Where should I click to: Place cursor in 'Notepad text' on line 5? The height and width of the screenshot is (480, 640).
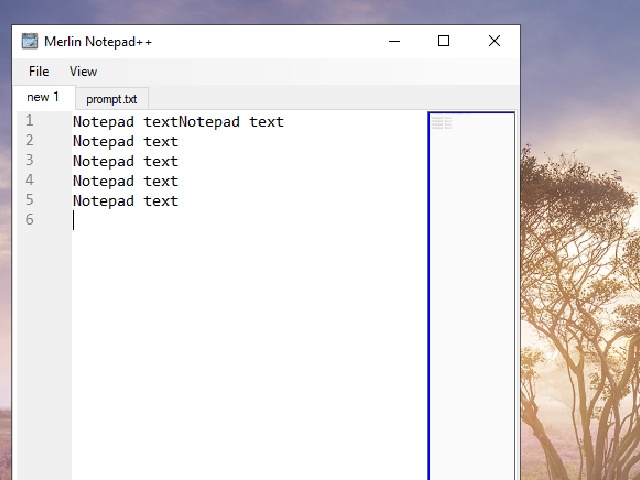pos(126,201)
